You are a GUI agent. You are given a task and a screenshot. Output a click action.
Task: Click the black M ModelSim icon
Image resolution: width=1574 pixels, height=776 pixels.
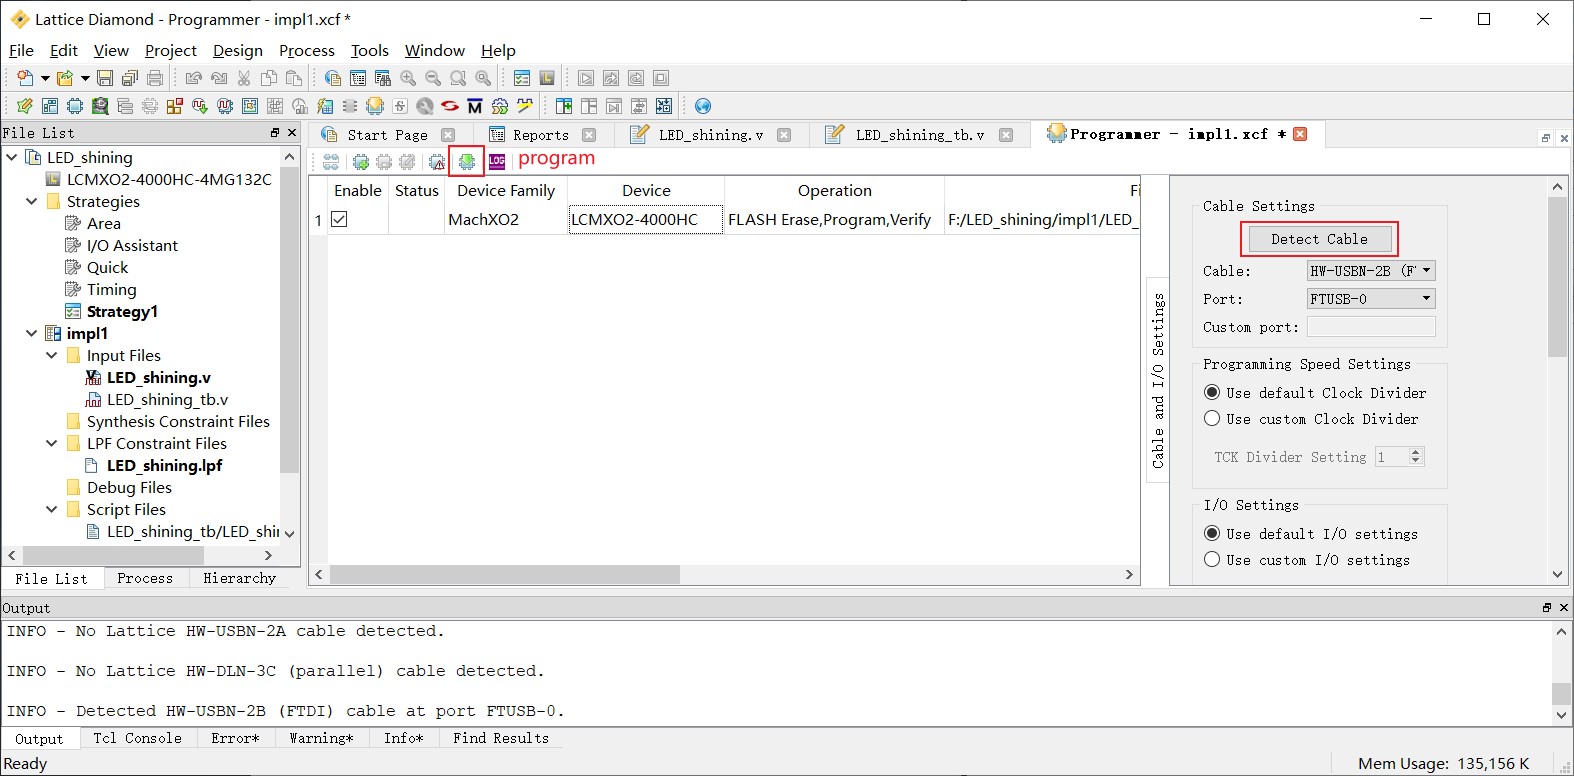tap(475, 106)
